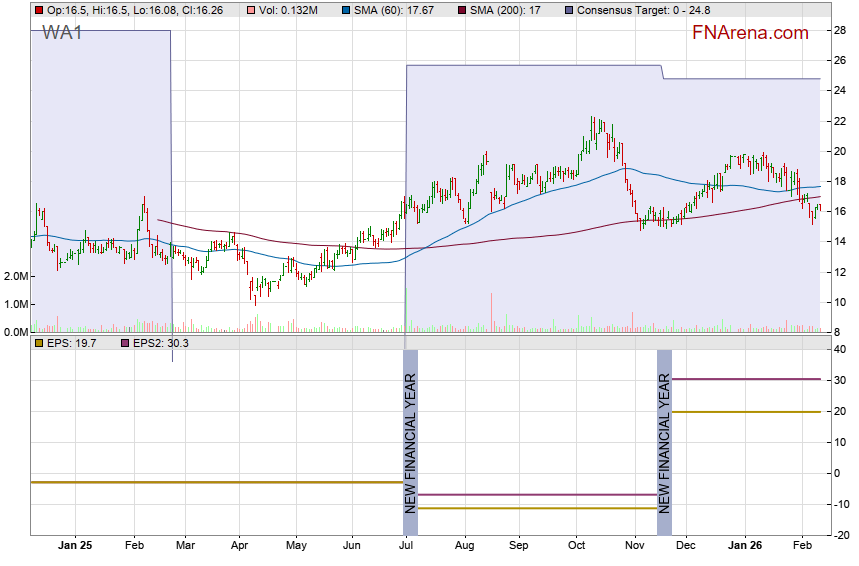Click the pink Vol legend swatch
The image size is (859, 566).
tap(236, 10)
